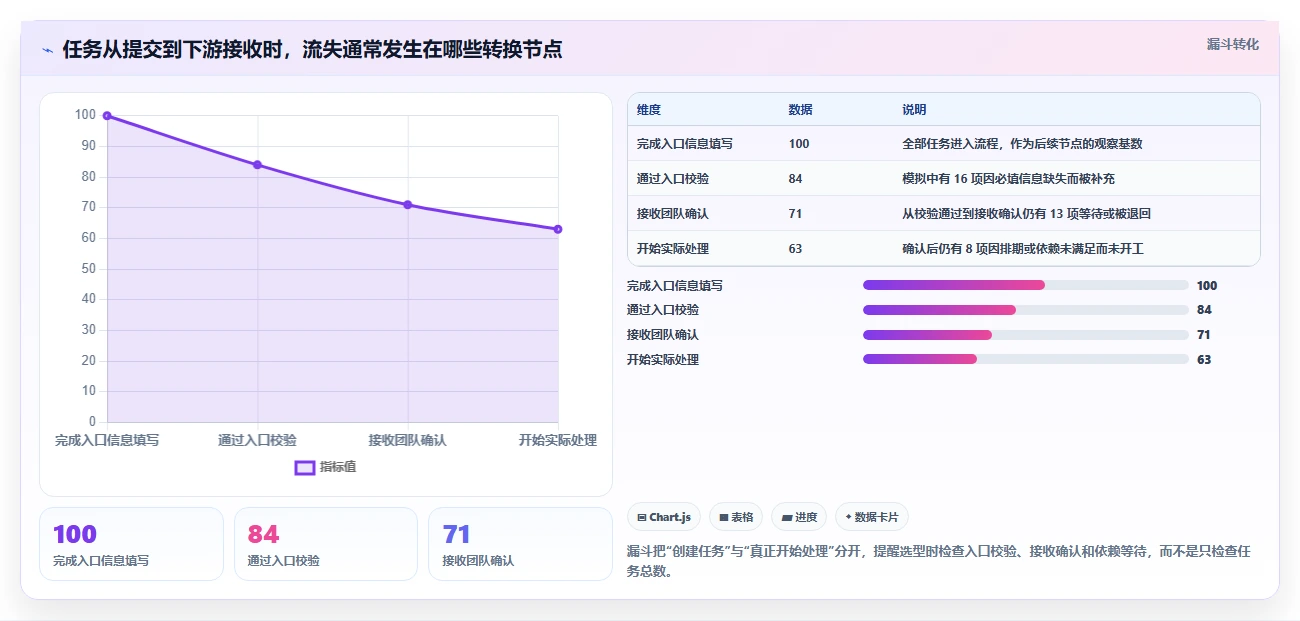Click progress list label 接收团队确认
The height and width of the screenshot is (621, 1300).
(663, 335)
